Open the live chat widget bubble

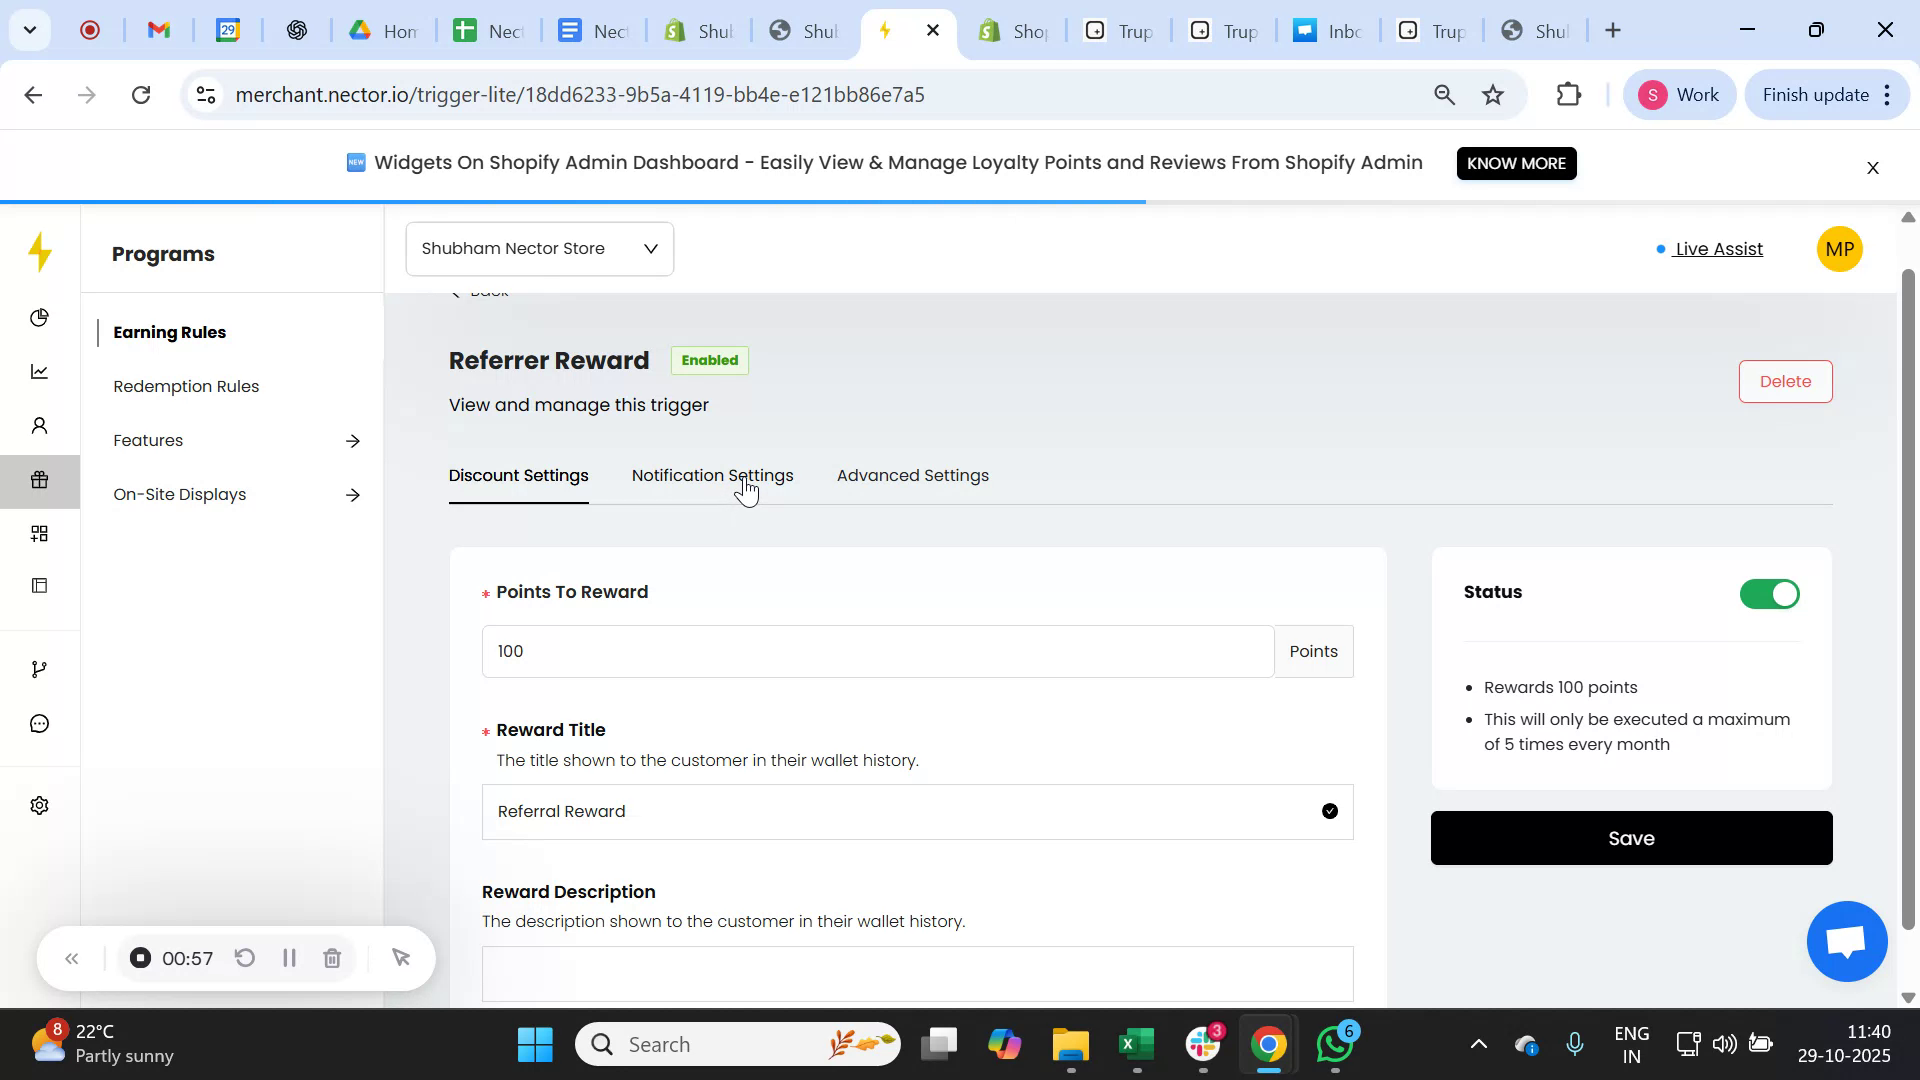(x=1845, y=941)
